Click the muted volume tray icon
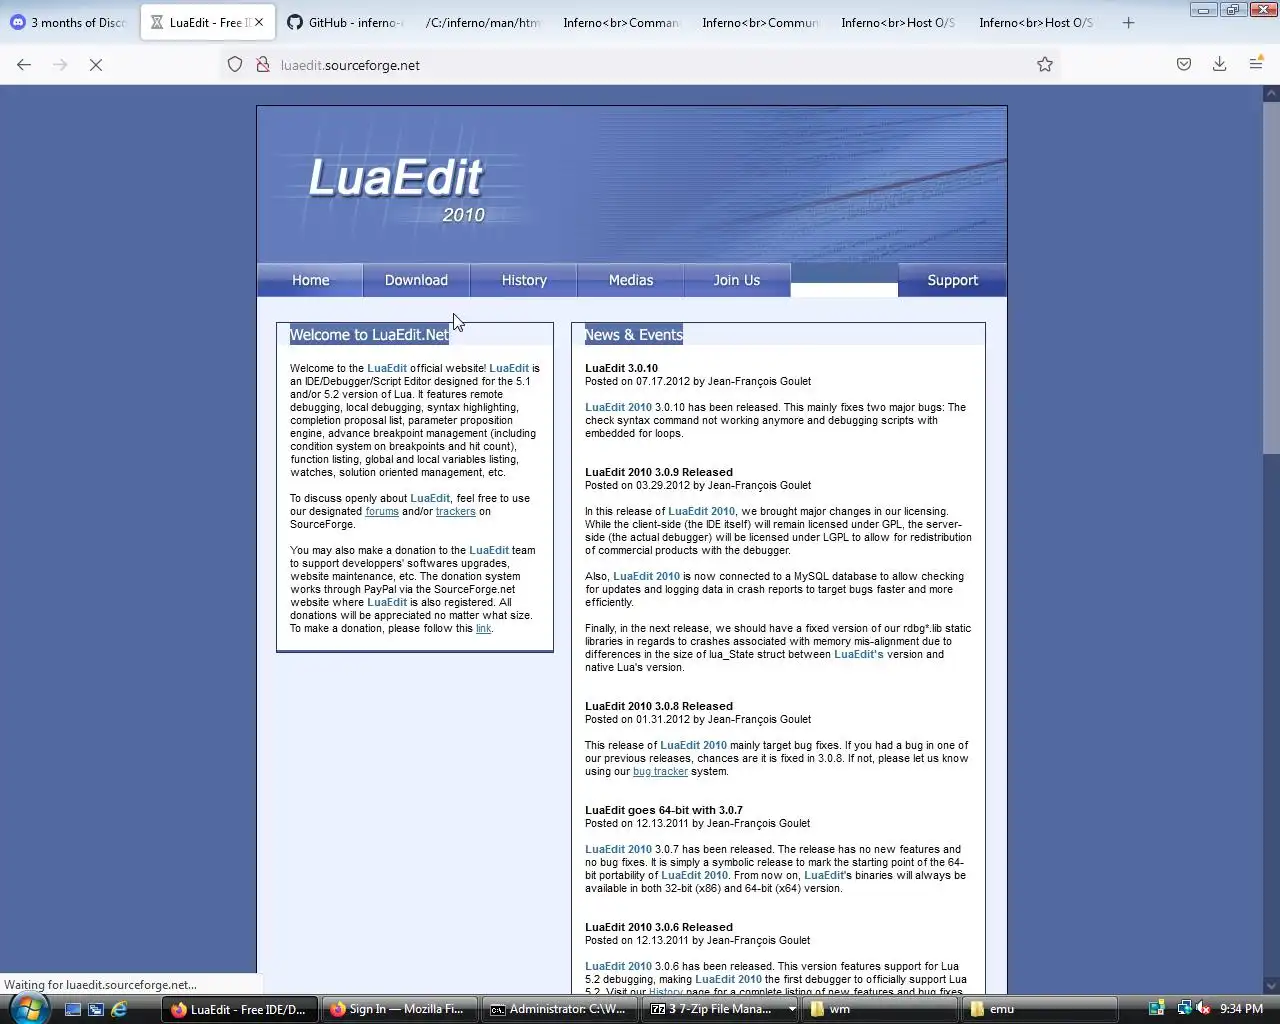1280x1024 pixels. point(1203,1009)
